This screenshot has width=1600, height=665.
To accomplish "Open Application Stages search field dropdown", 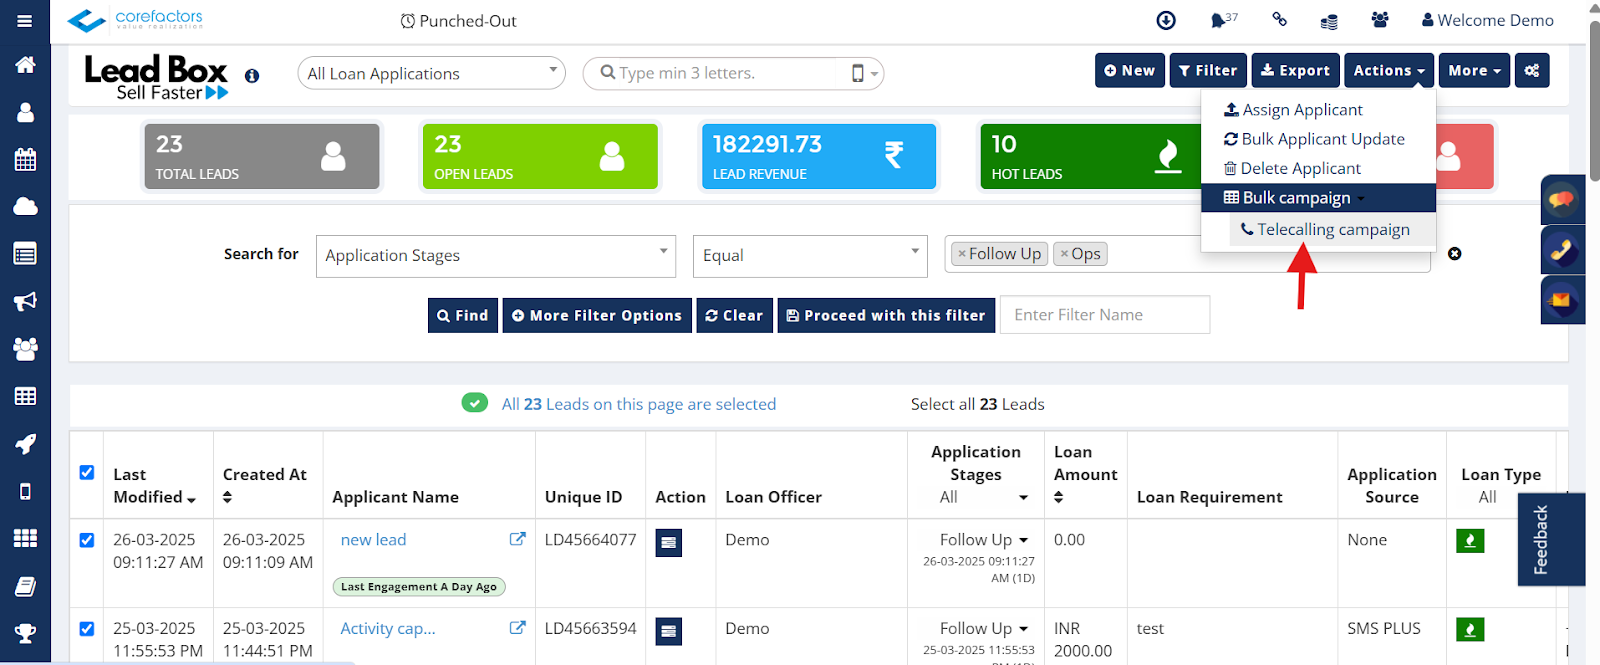I will [x=496, y=256].
